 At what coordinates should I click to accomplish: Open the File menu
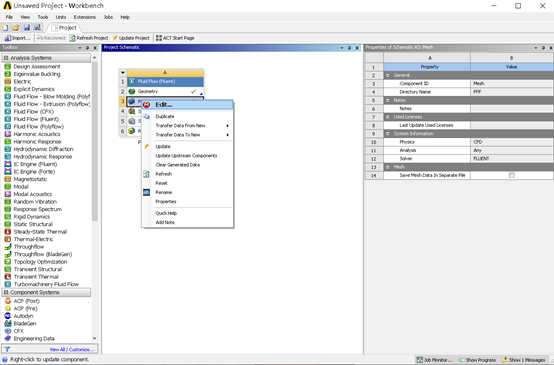[9, 17]
